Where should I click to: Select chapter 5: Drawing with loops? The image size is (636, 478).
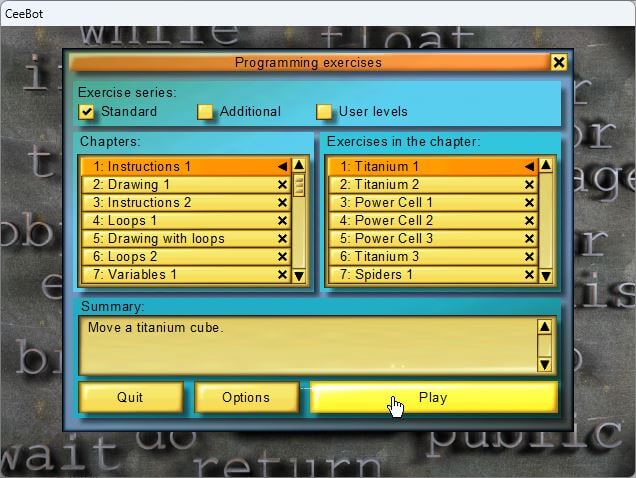click(186, 239)
